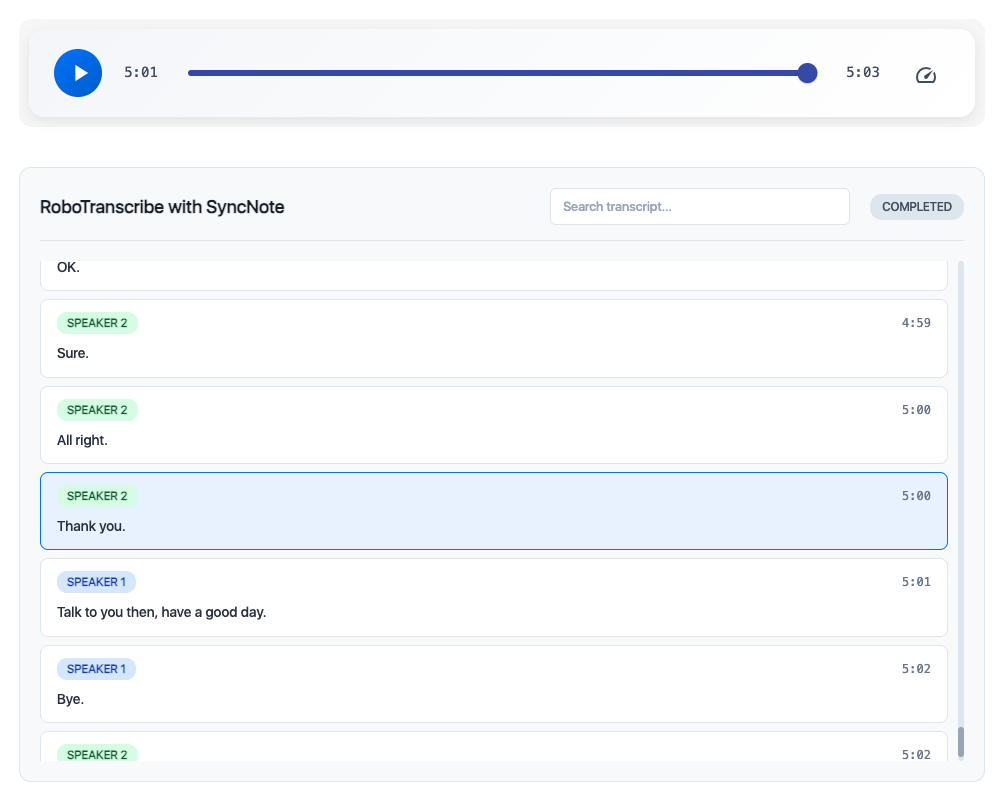Click Speaker 1 badge above "Talk to you then"

tap(96, 582)
